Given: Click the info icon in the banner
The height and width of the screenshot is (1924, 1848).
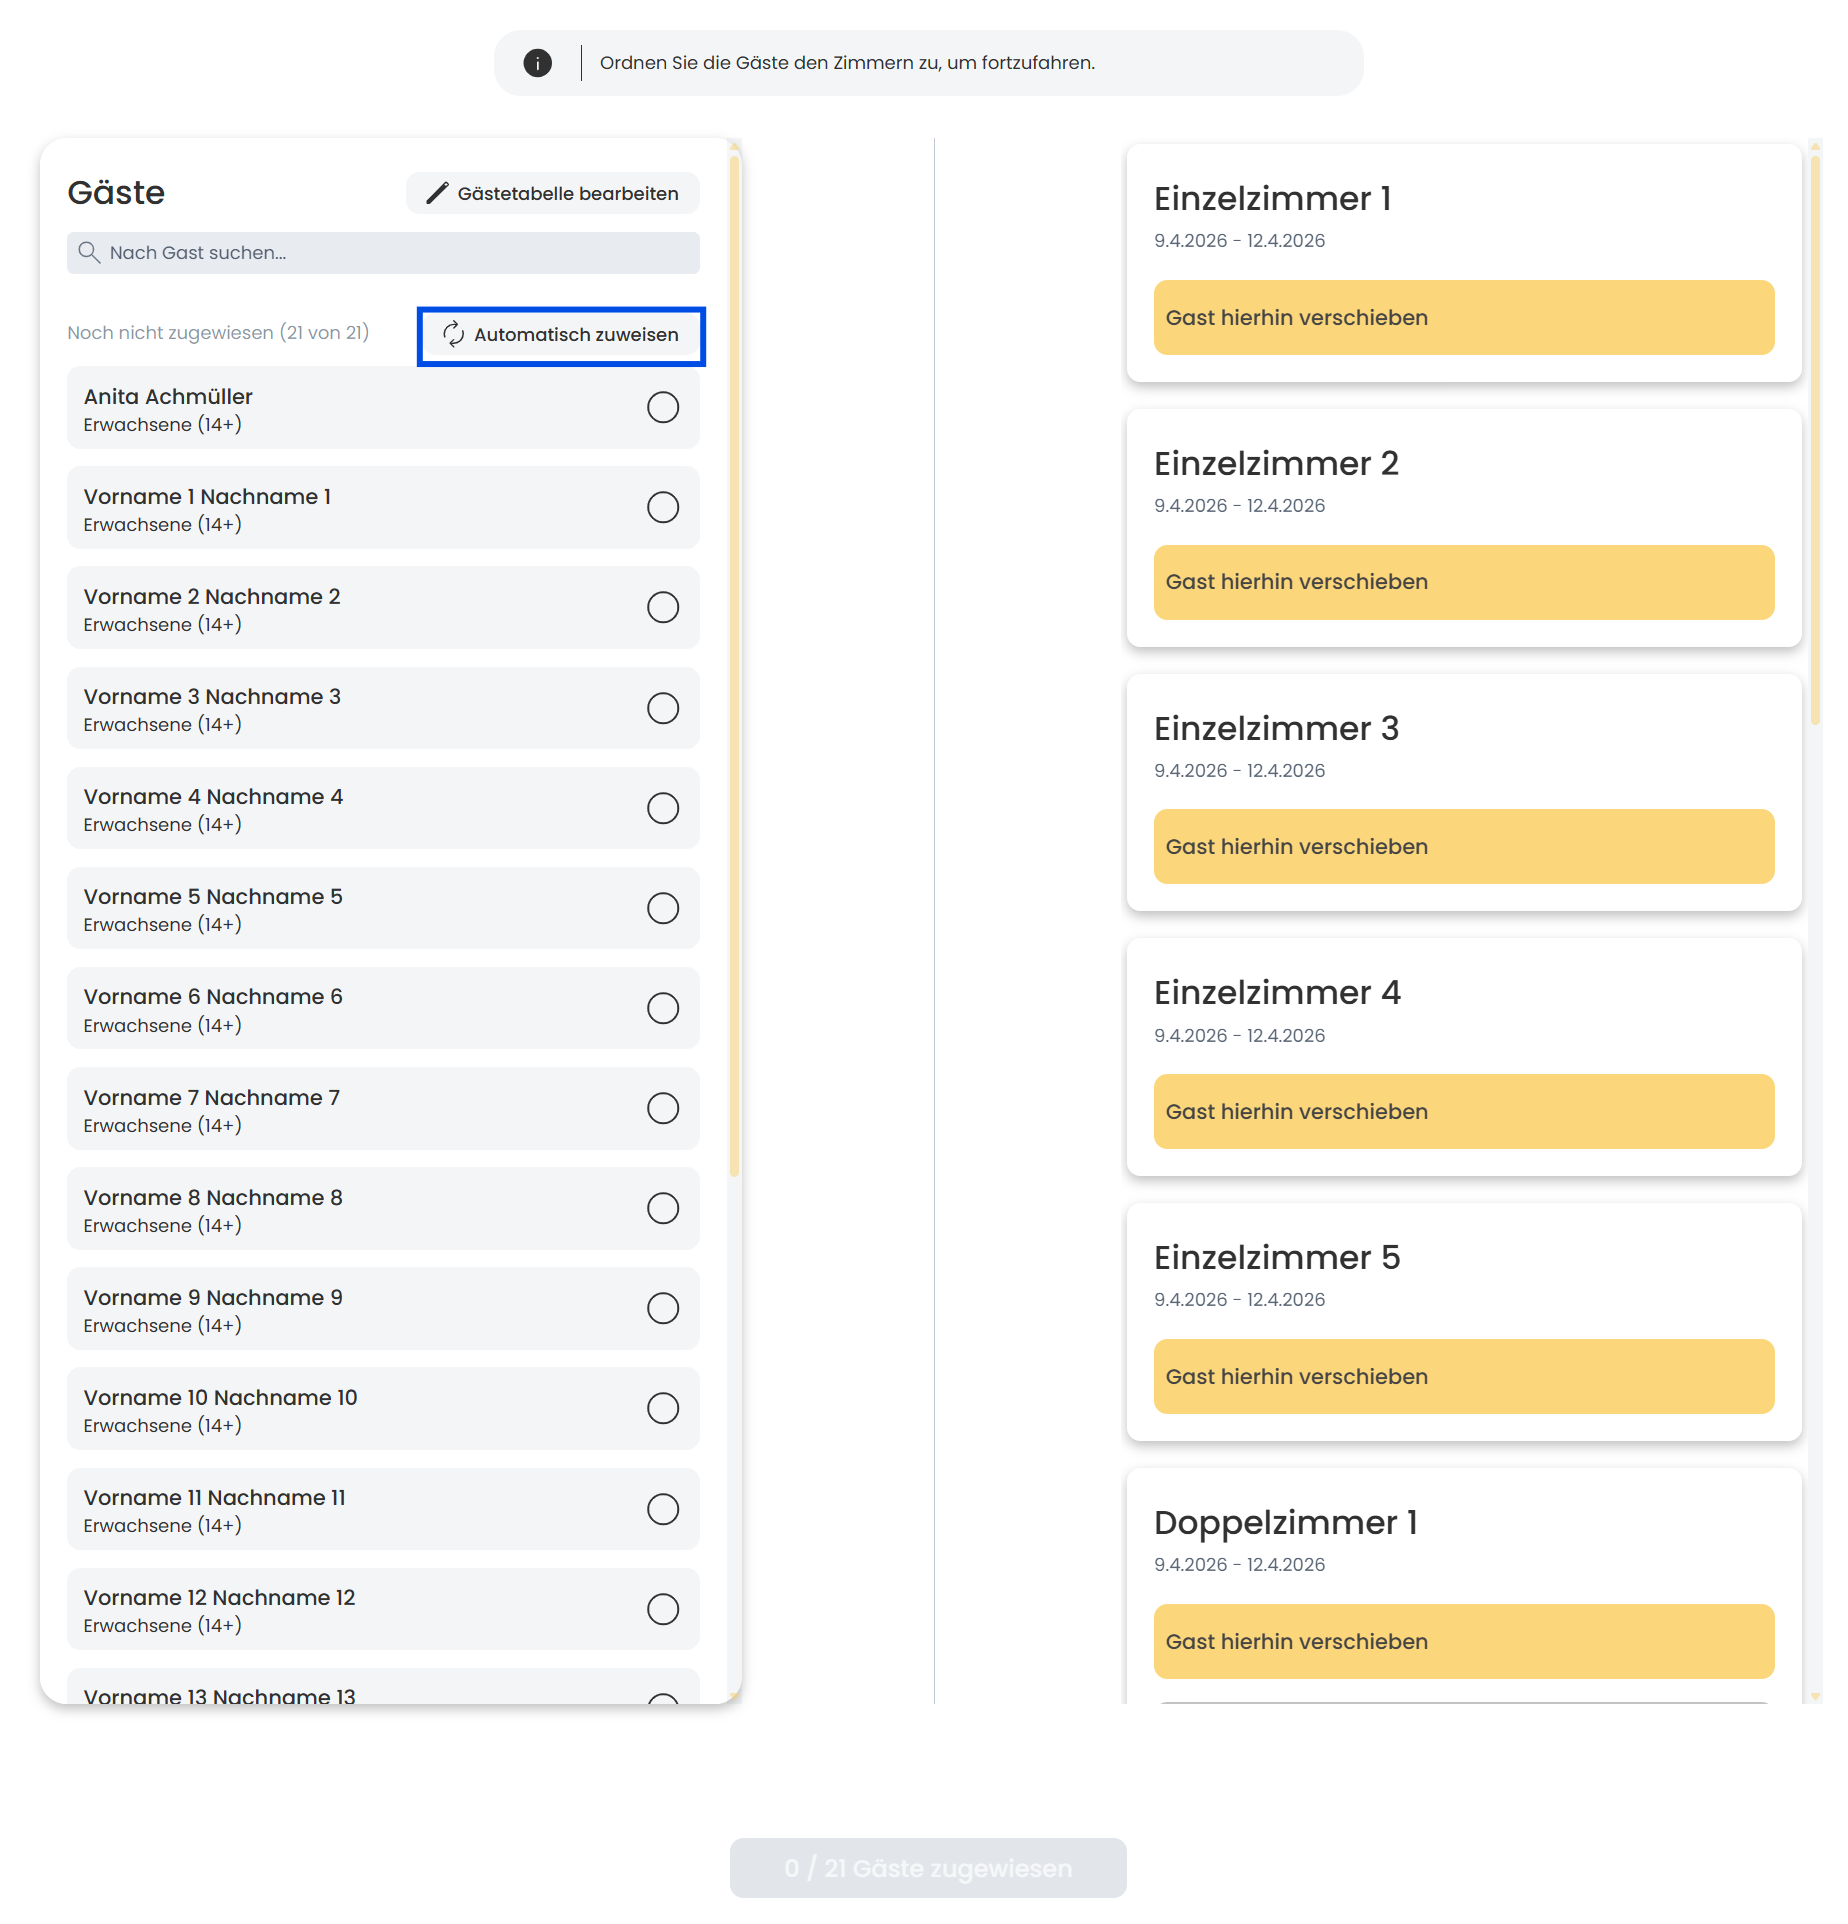Looking at the screenshot, I should click(x=538, y=63).
